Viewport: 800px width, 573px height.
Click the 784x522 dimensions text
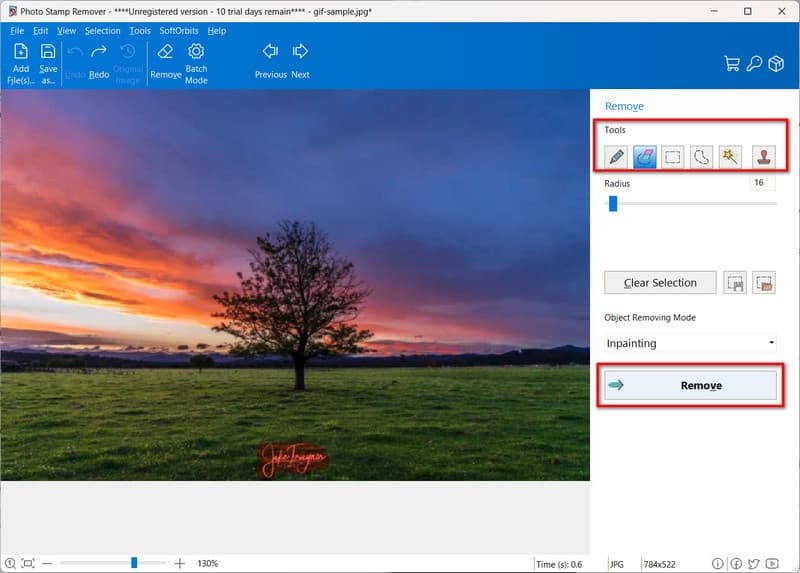tap(659, 564)
